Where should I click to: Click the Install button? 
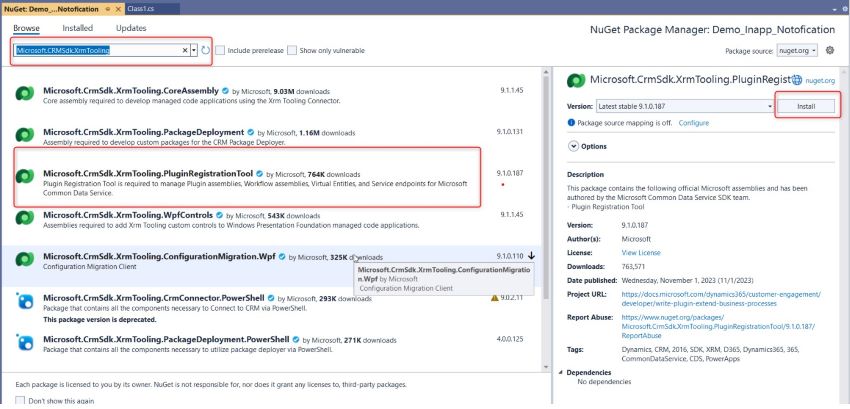(806, 106)
